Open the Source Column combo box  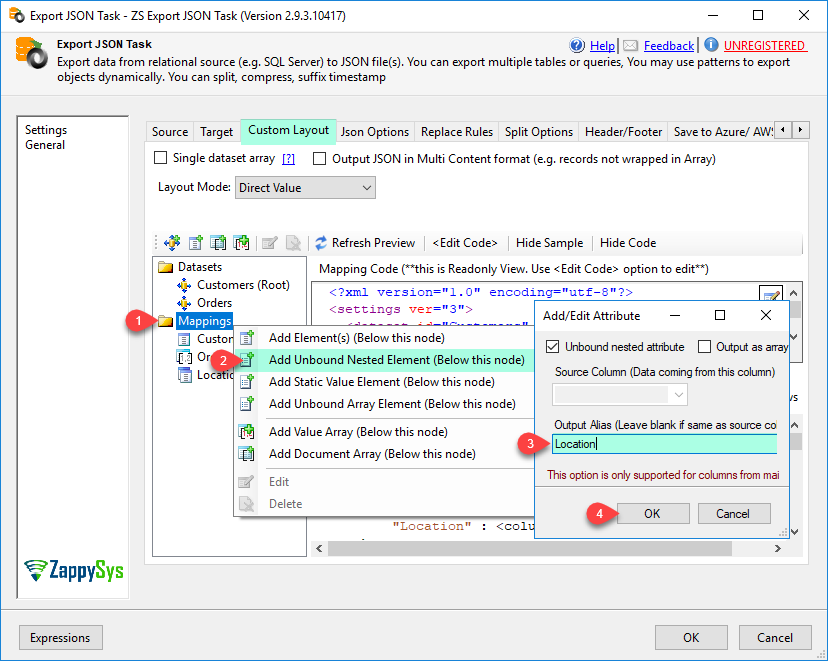click(x=620, y=395)
